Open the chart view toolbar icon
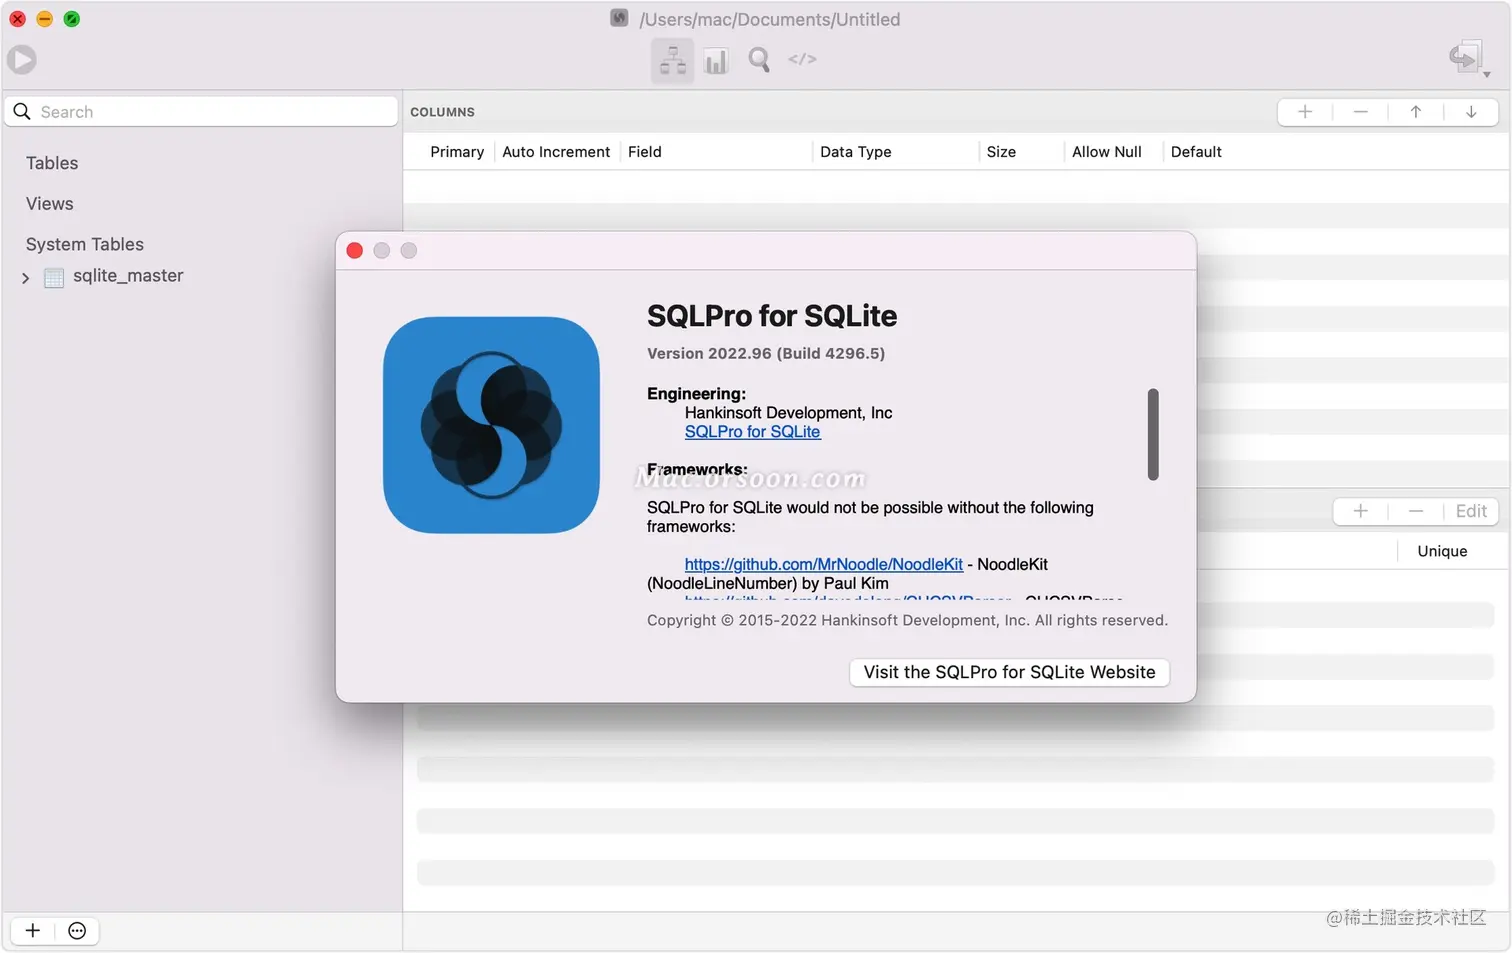 tap(716, 61)
